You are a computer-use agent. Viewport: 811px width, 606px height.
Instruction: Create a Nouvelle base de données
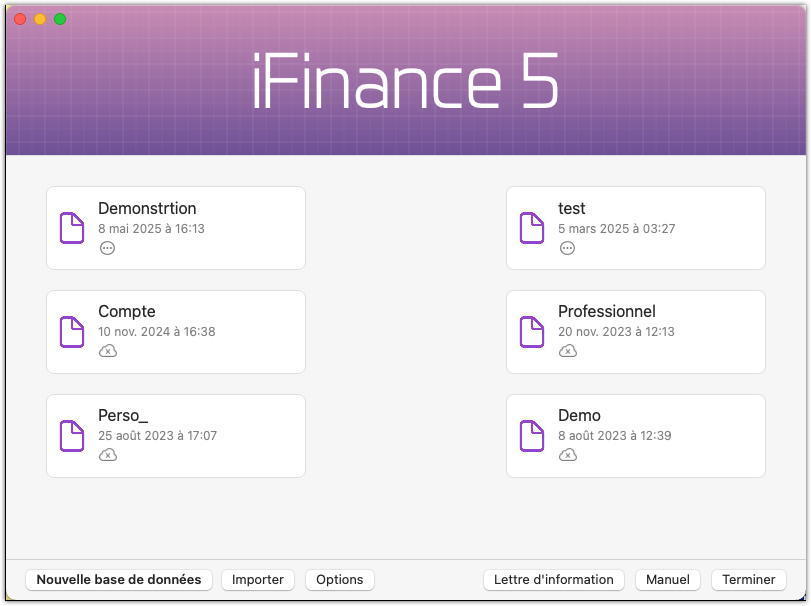pos(119,580)
